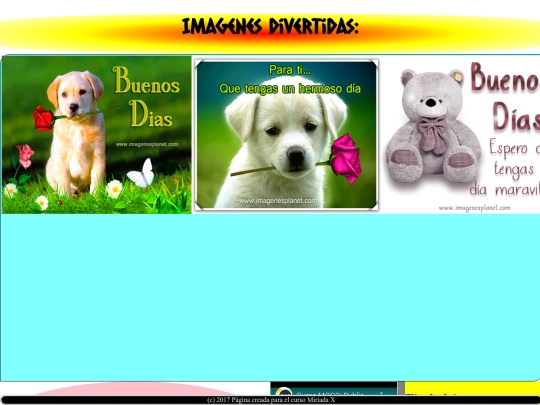
Task: Click 'Que tengas un hermoso día' caption
Action: (x=290, y=89)
